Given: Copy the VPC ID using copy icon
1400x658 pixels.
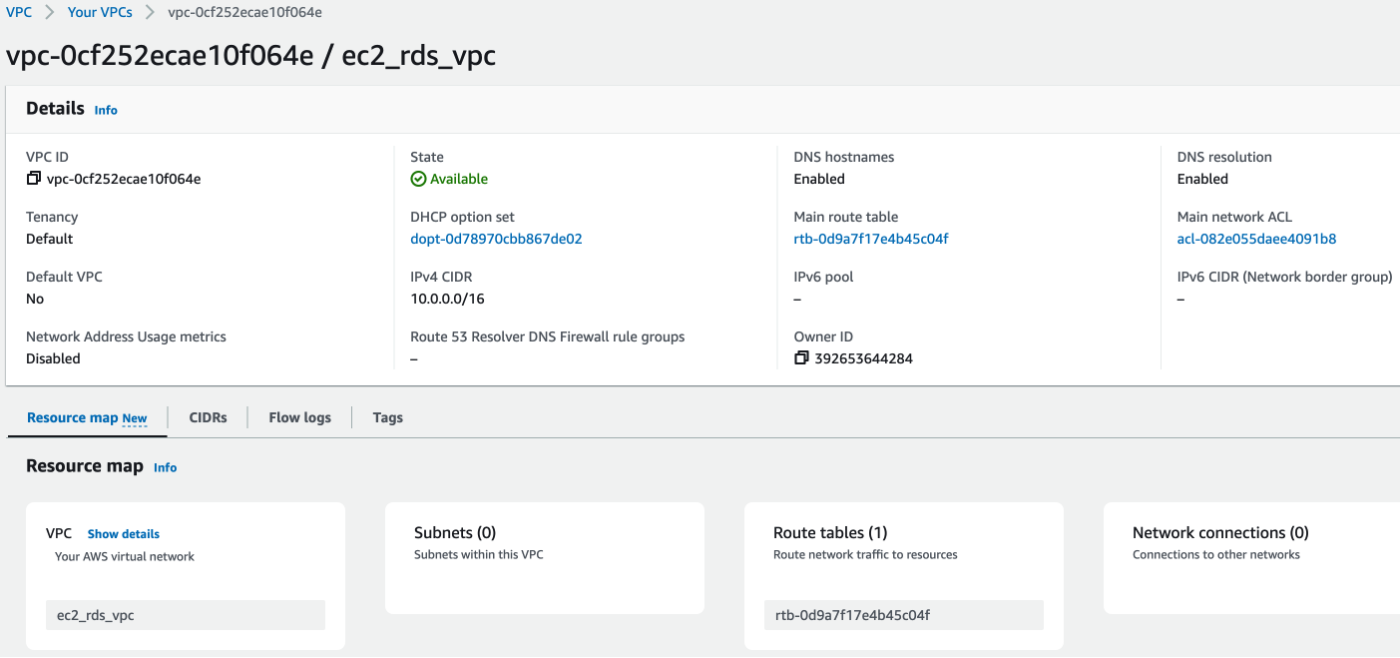Looking at the screenshot, I should 34,179.
